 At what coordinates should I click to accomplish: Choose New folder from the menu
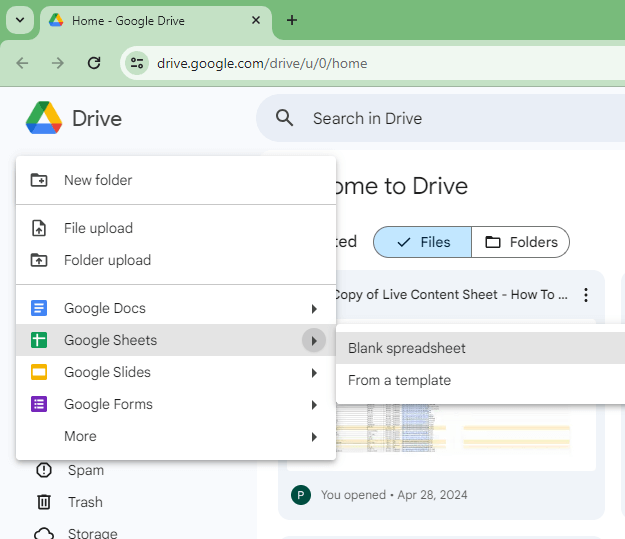[176, 180]
